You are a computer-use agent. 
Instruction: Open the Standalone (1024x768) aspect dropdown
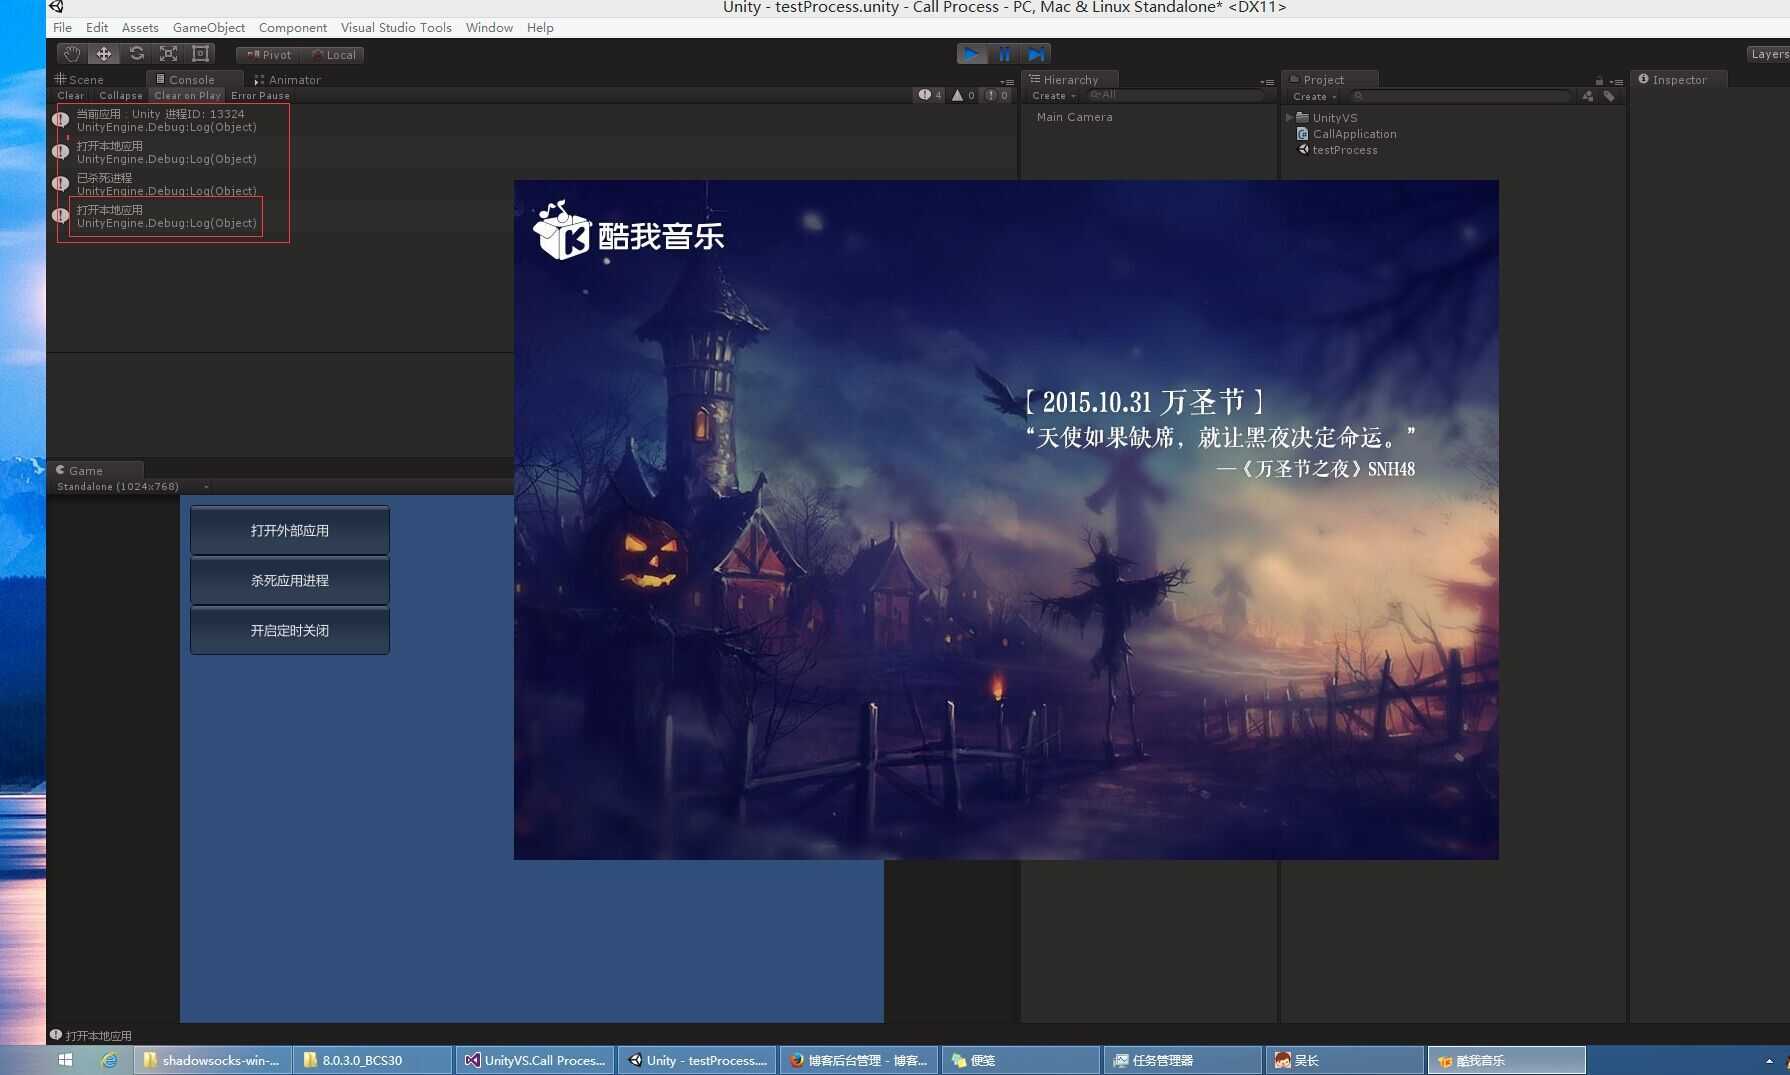(x=132, y=487)
